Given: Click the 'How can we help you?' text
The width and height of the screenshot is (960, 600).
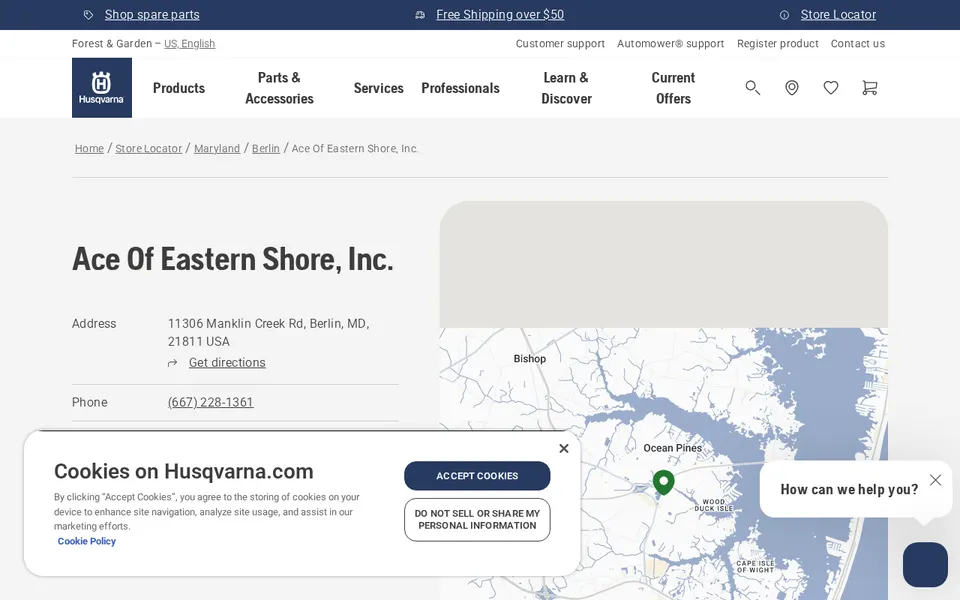Looking at the screenshot, I should (x=849, y=489).
